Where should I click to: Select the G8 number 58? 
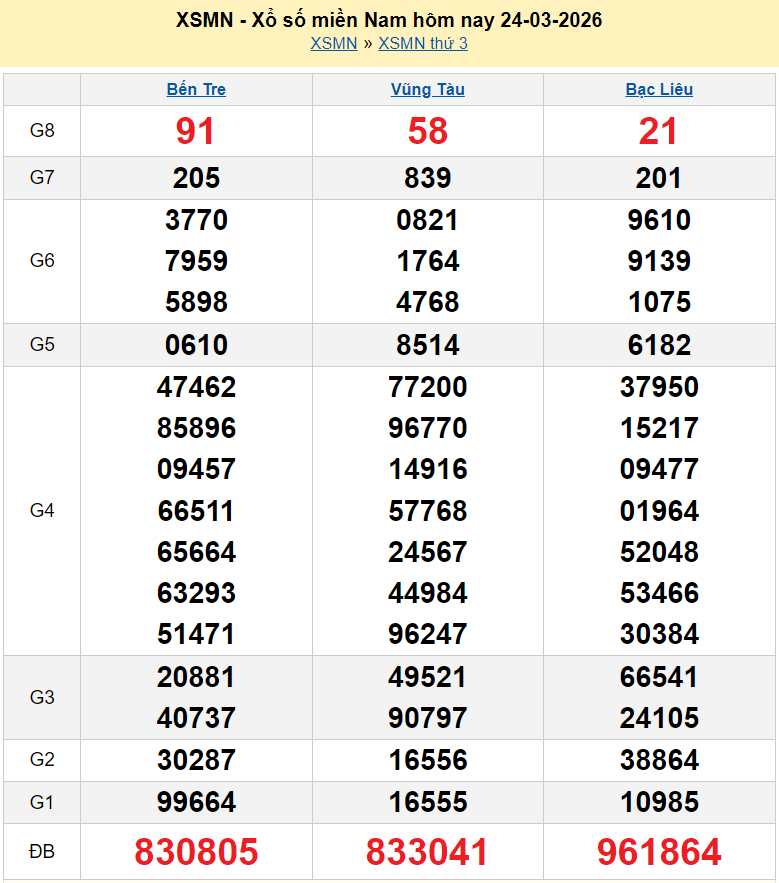(427, 131)
